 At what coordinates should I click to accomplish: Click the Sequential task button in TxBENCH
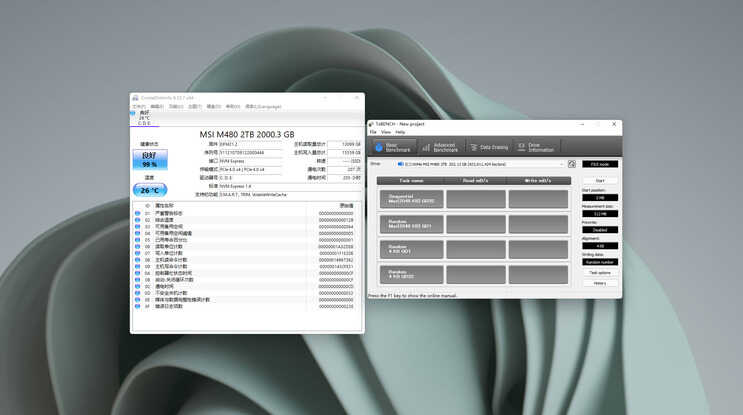[x=411, y=199]
